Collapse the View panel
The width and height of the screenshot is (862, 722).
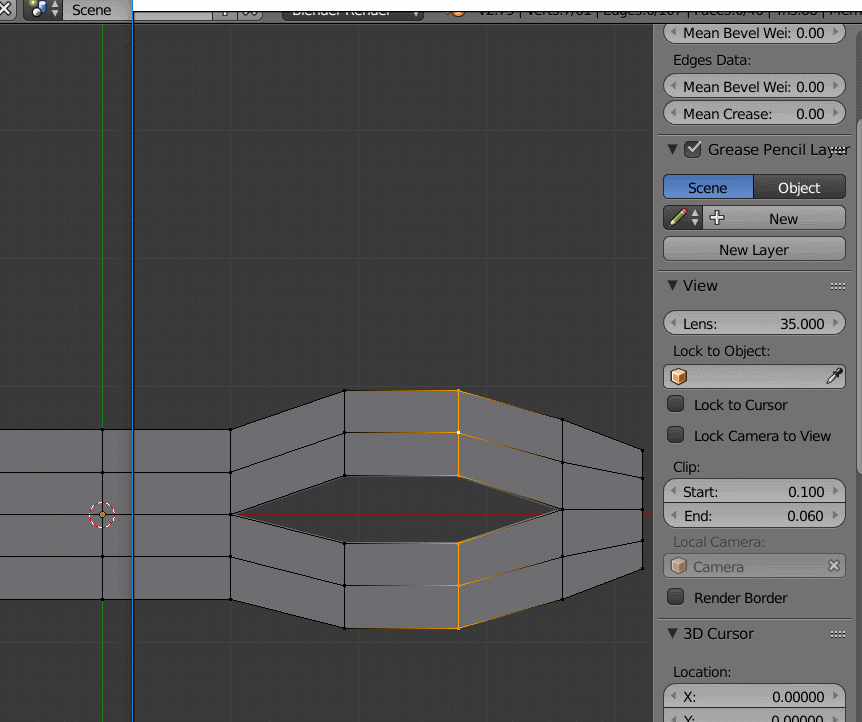coord(671,286)
